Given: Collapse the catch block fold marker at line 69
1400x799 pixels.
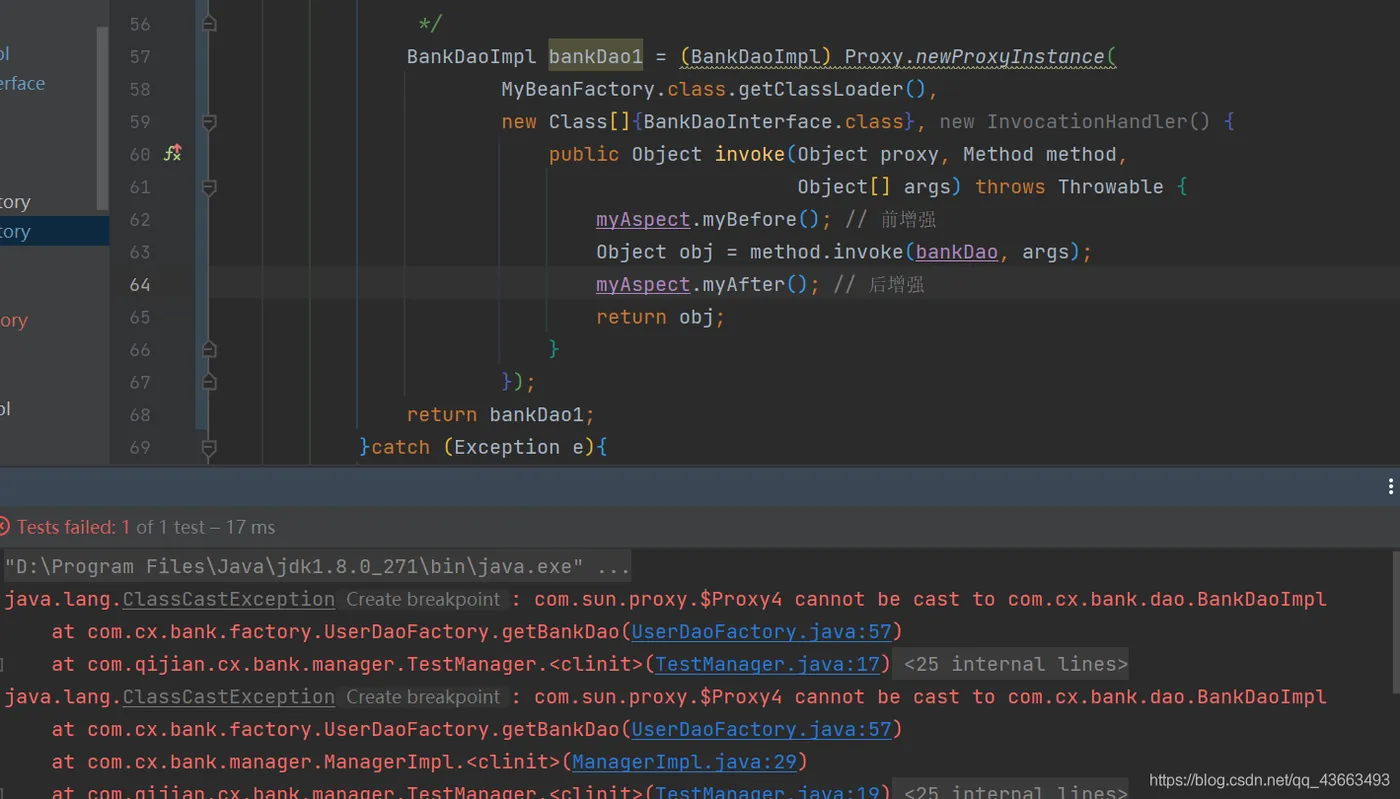Looking at the screenshot, I should point(209,447).
